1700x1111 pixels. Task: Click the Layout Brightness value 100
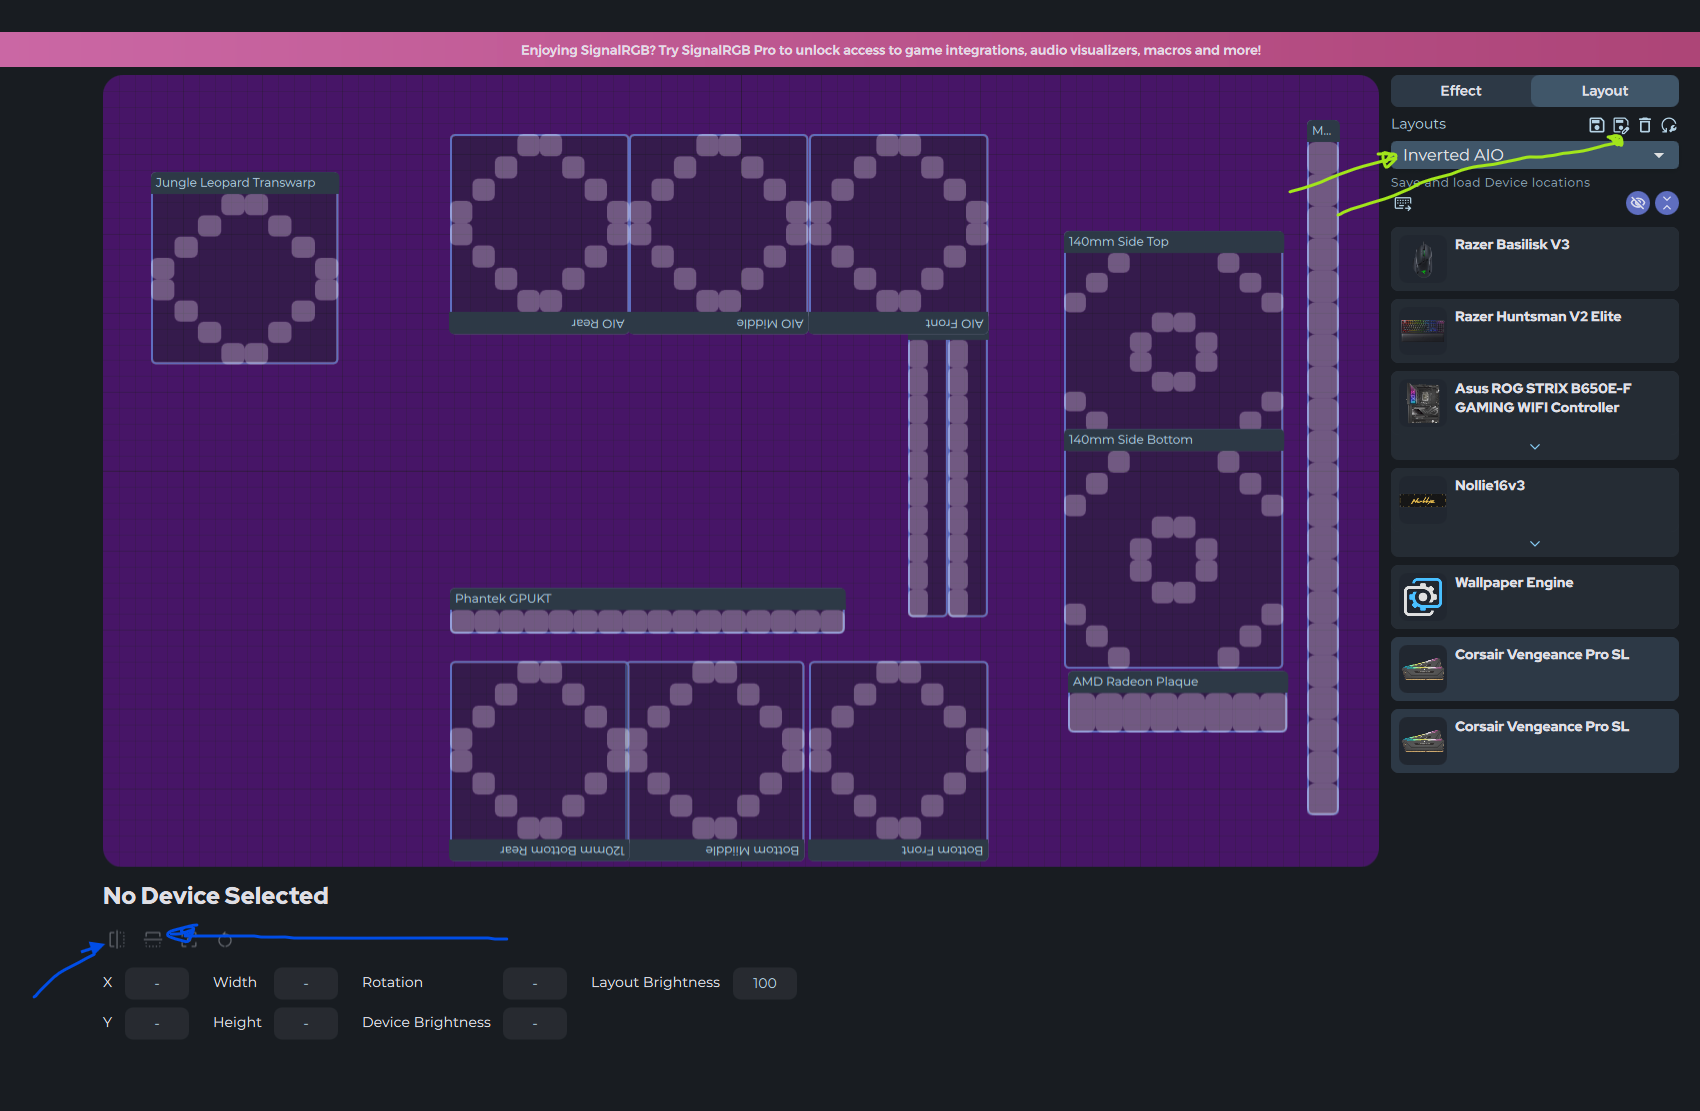(x=765, y=983)
